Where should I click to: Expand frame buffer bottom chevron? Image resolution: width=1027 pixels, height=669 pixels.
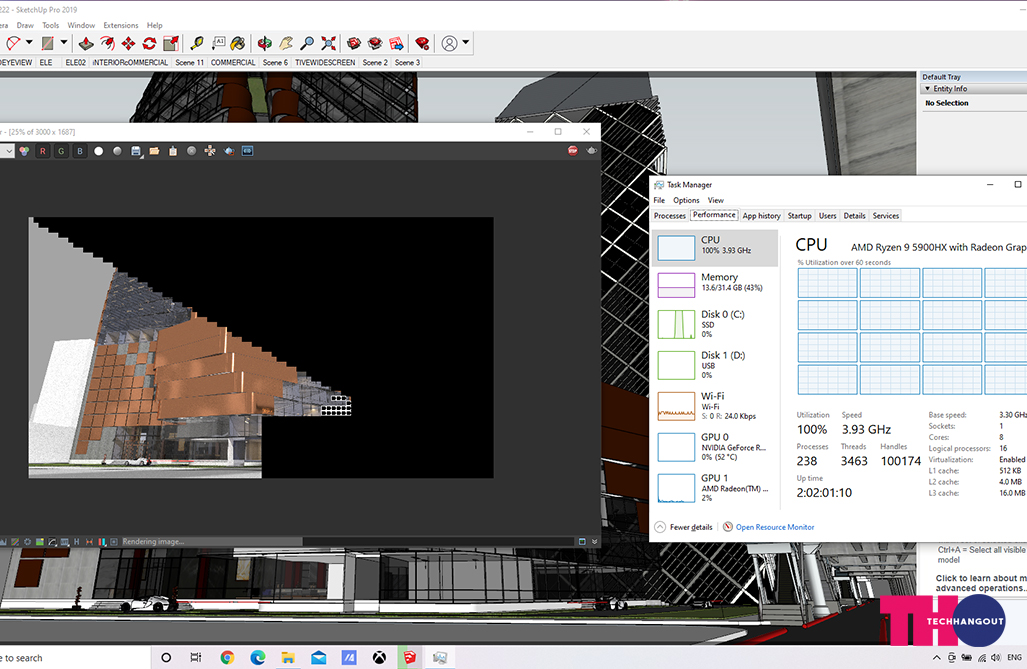click(x=595, y=542)
